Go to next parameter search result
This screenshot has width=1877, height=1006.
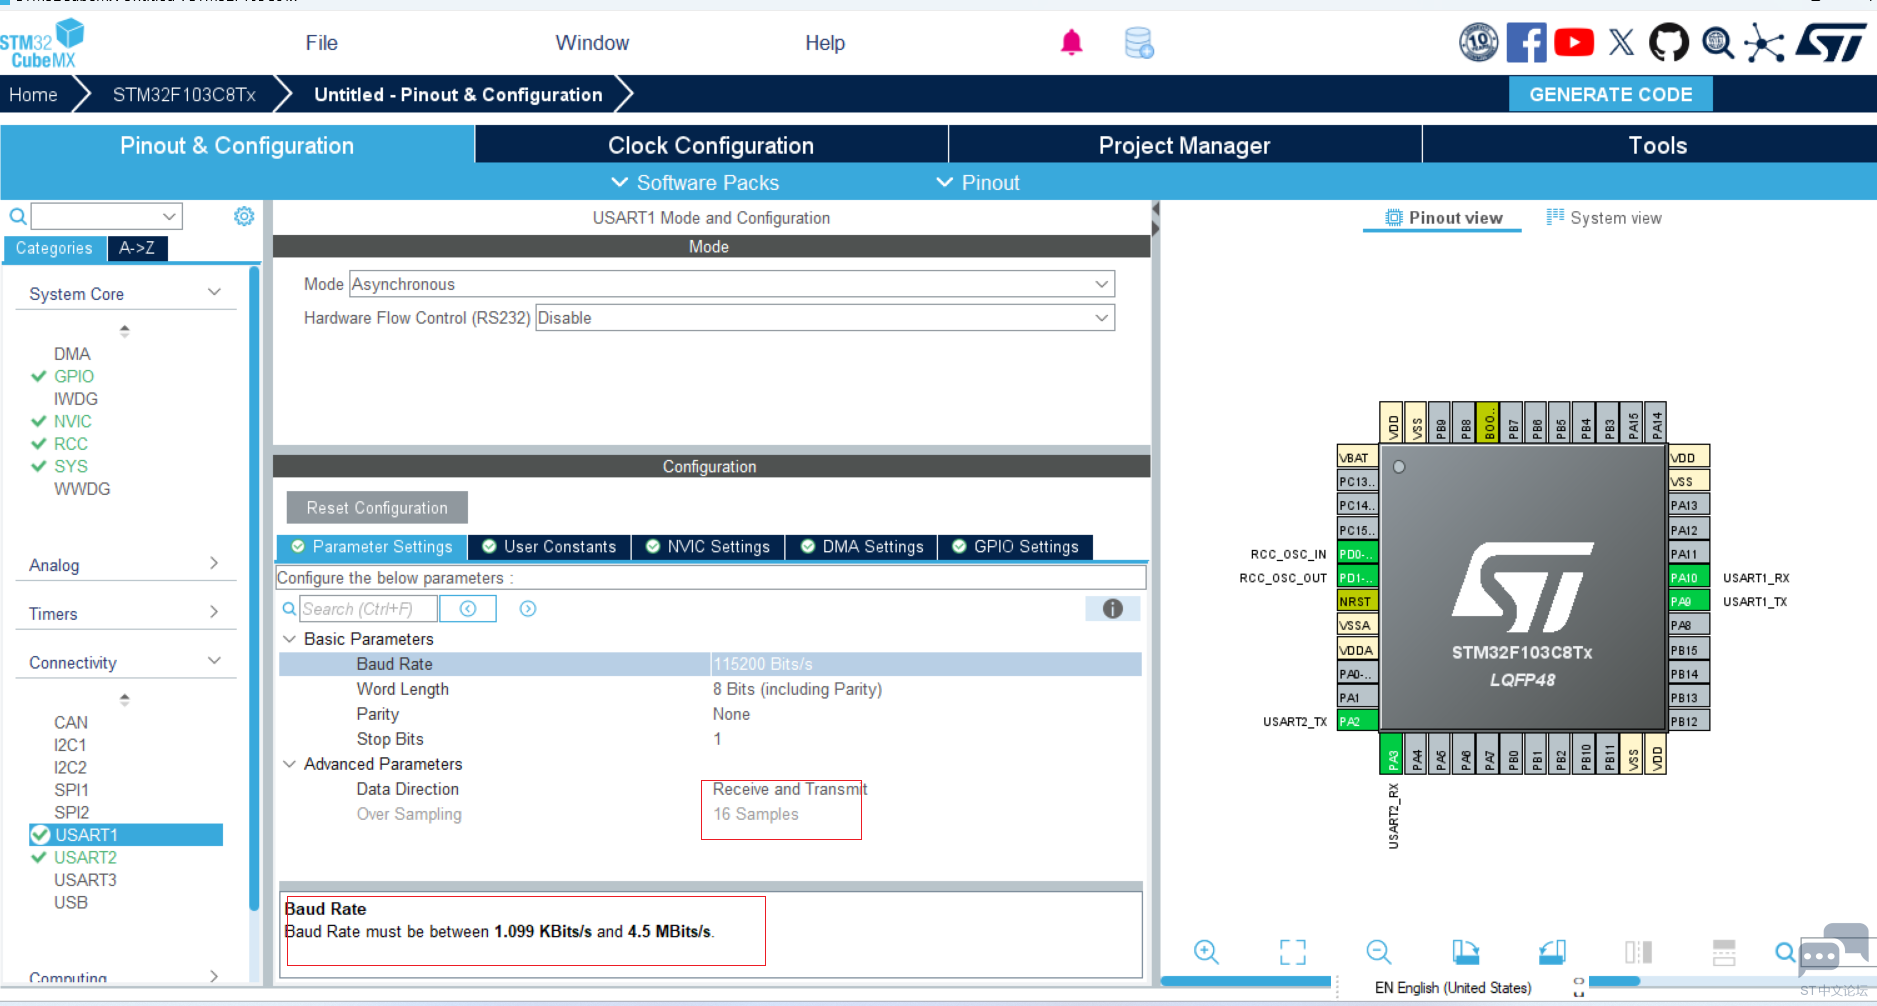coord(528,609)
